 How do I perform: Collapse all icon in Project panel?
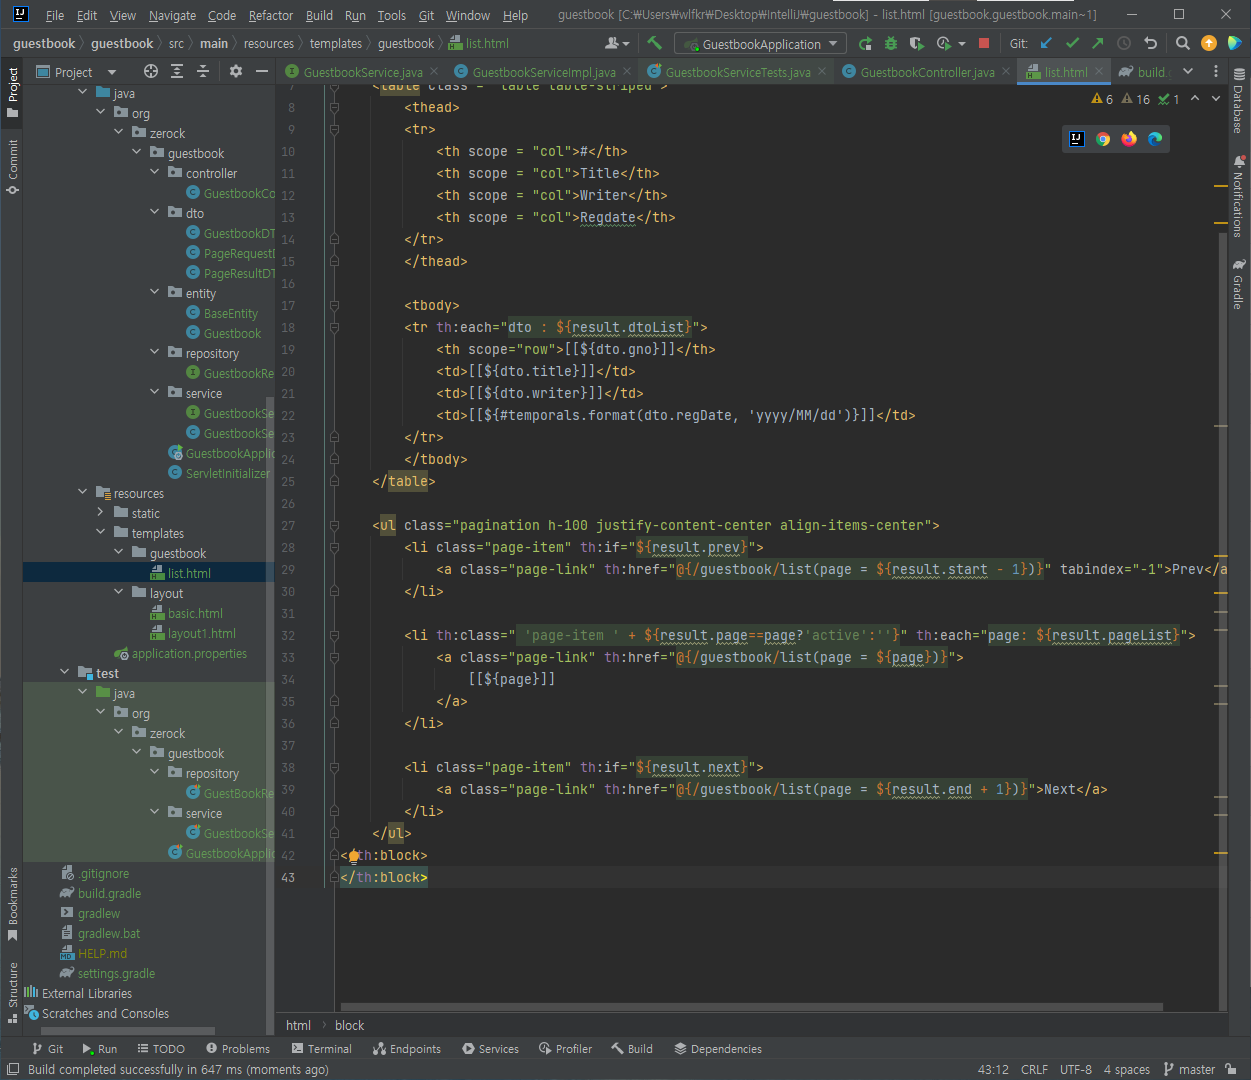(x=203, y=71)
